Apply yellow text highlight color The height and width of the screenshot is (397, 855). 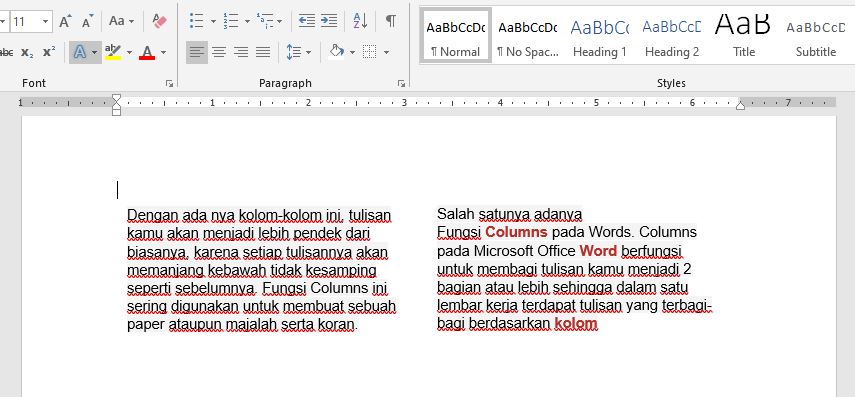tap(113, 52)
